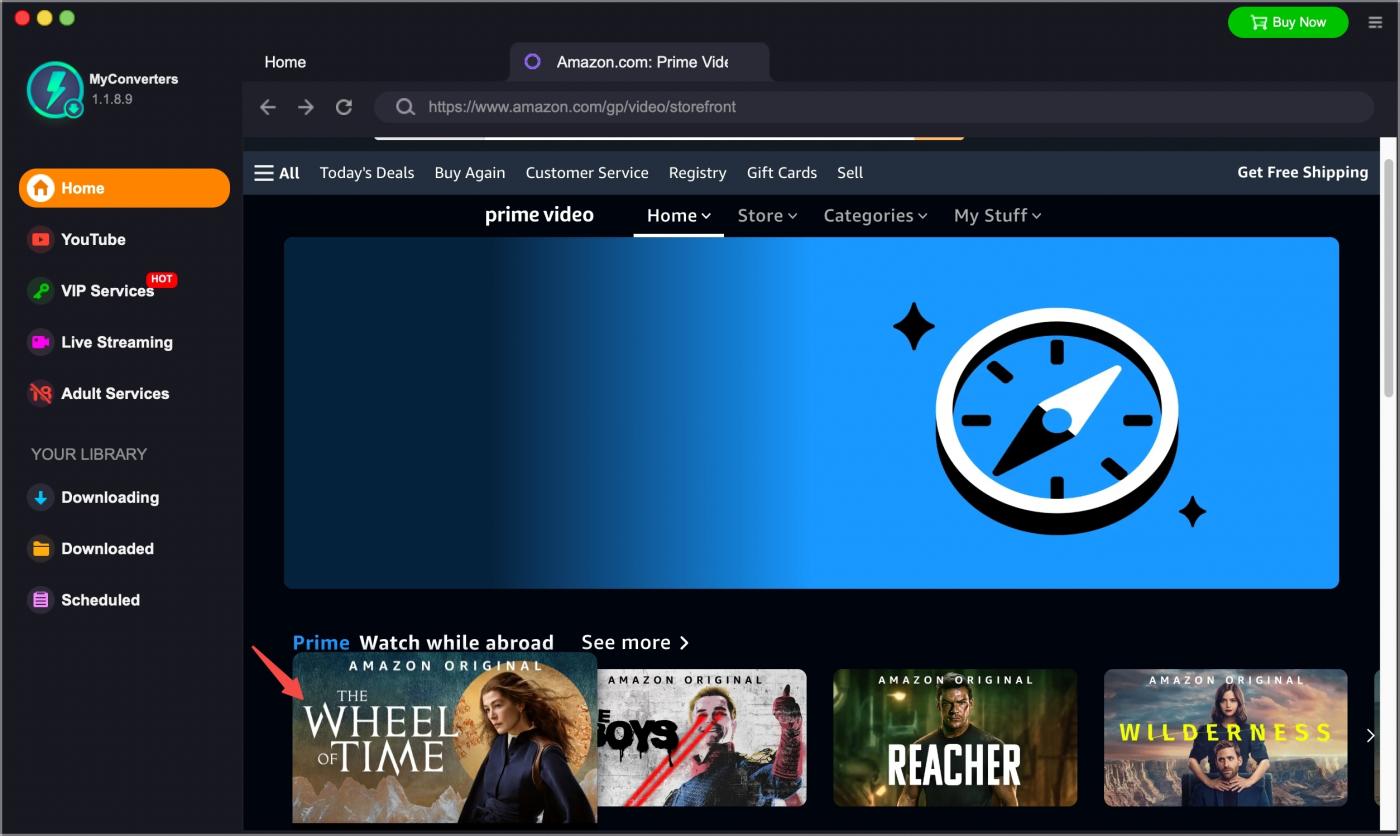Open The Wheel of Time thumbnail
The width and height of the screenshot is (1400, 836).
[445, 738]
